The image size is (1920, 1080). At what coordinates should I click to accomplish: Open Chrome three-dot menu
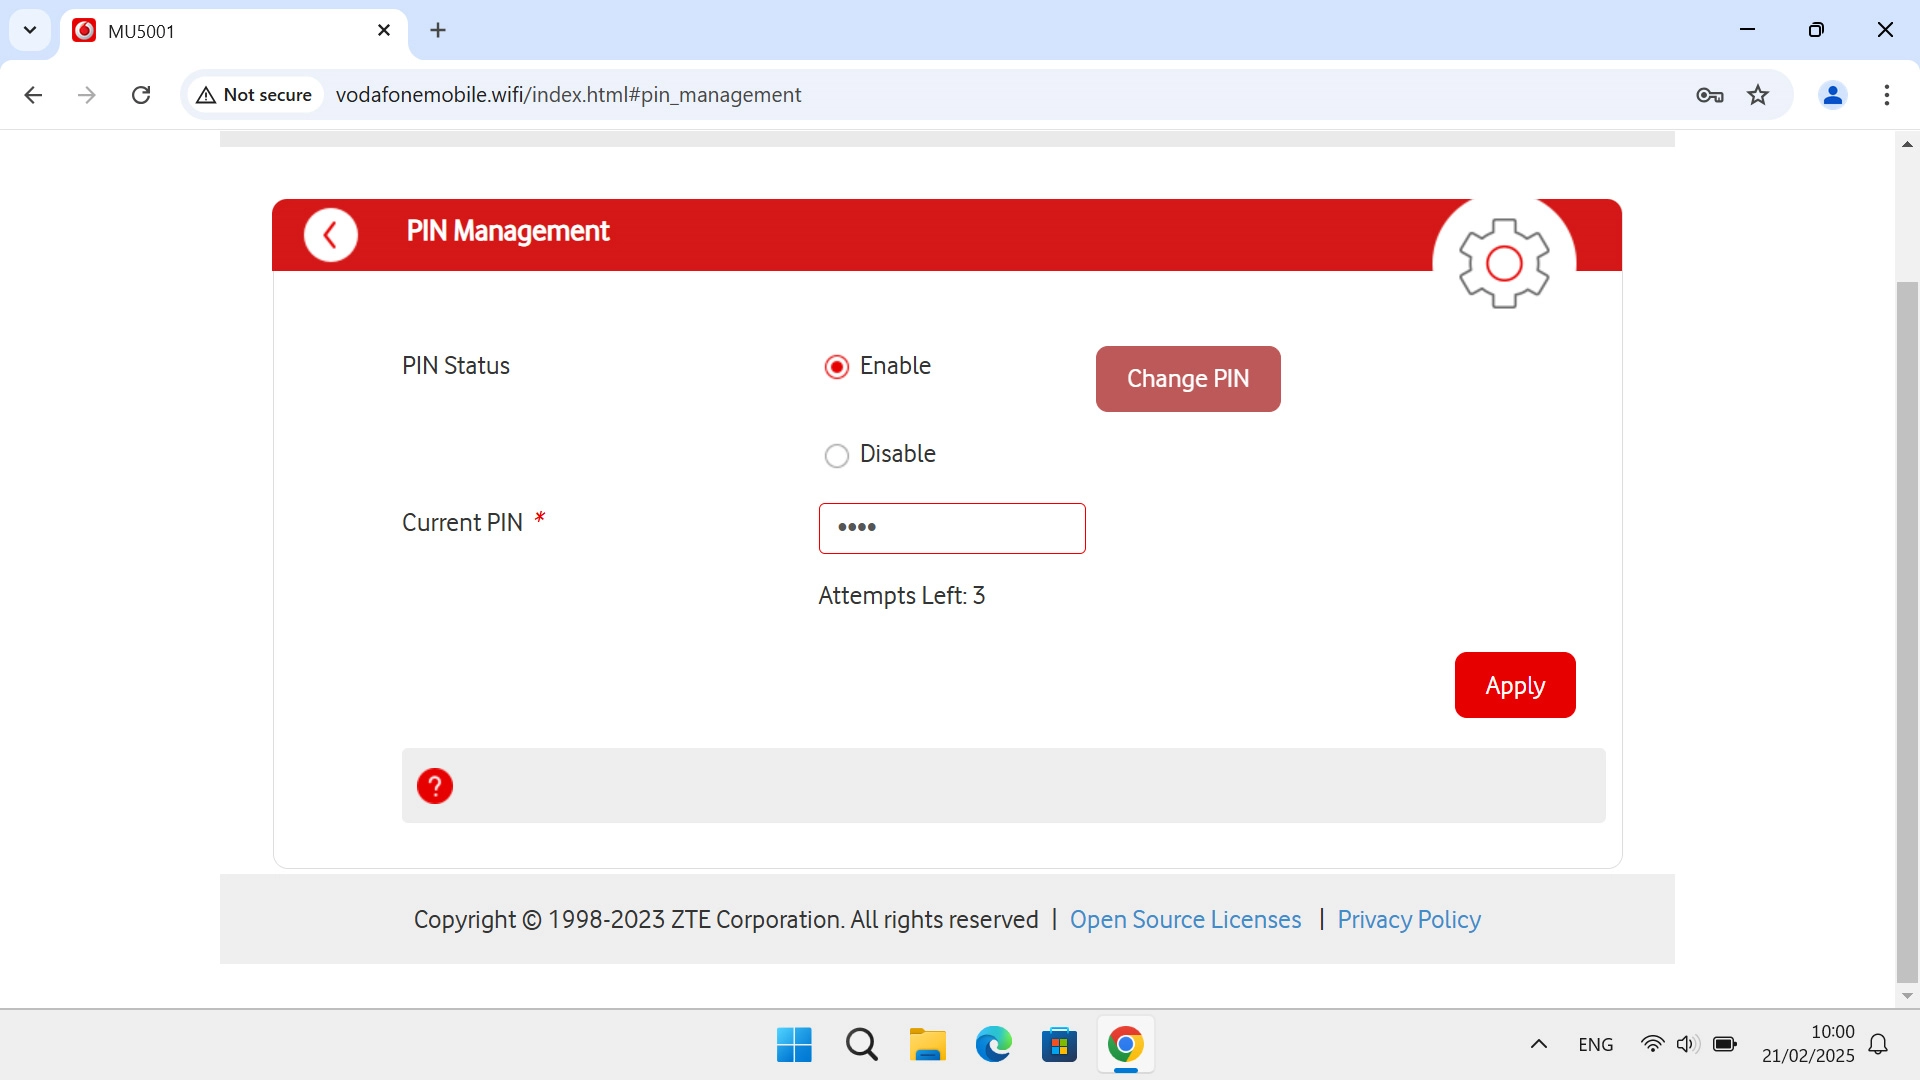pyautogui.click(x=1886, y=95)
